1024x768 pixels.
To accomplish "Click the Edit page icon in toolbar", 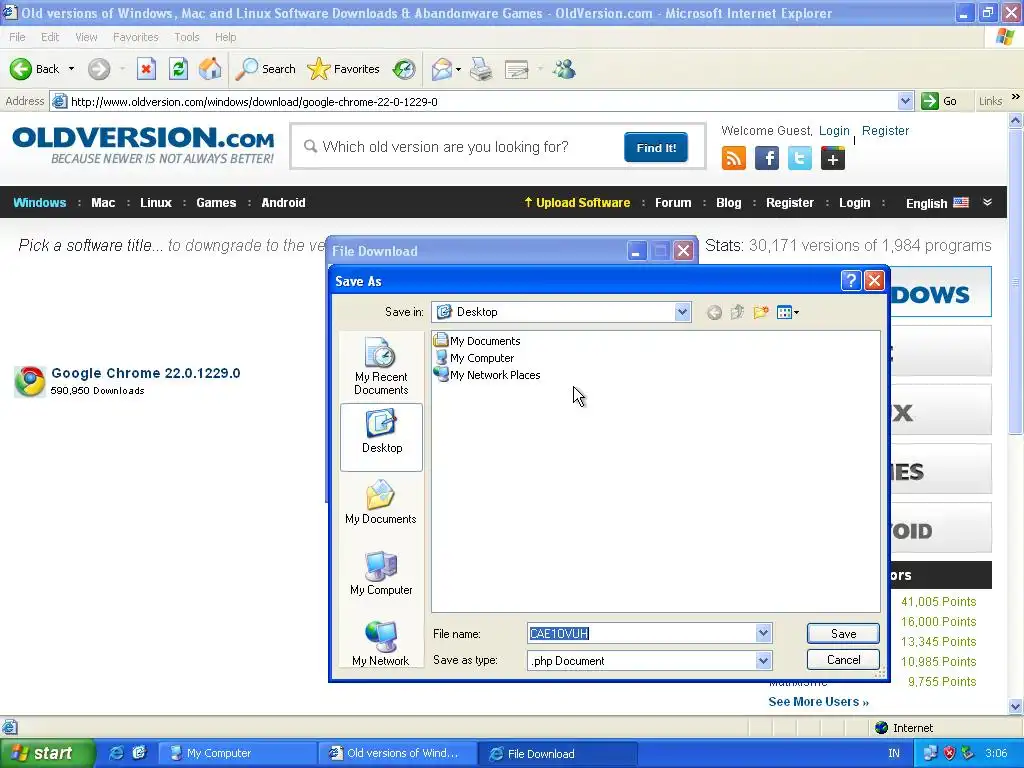I will coord(517,69).
